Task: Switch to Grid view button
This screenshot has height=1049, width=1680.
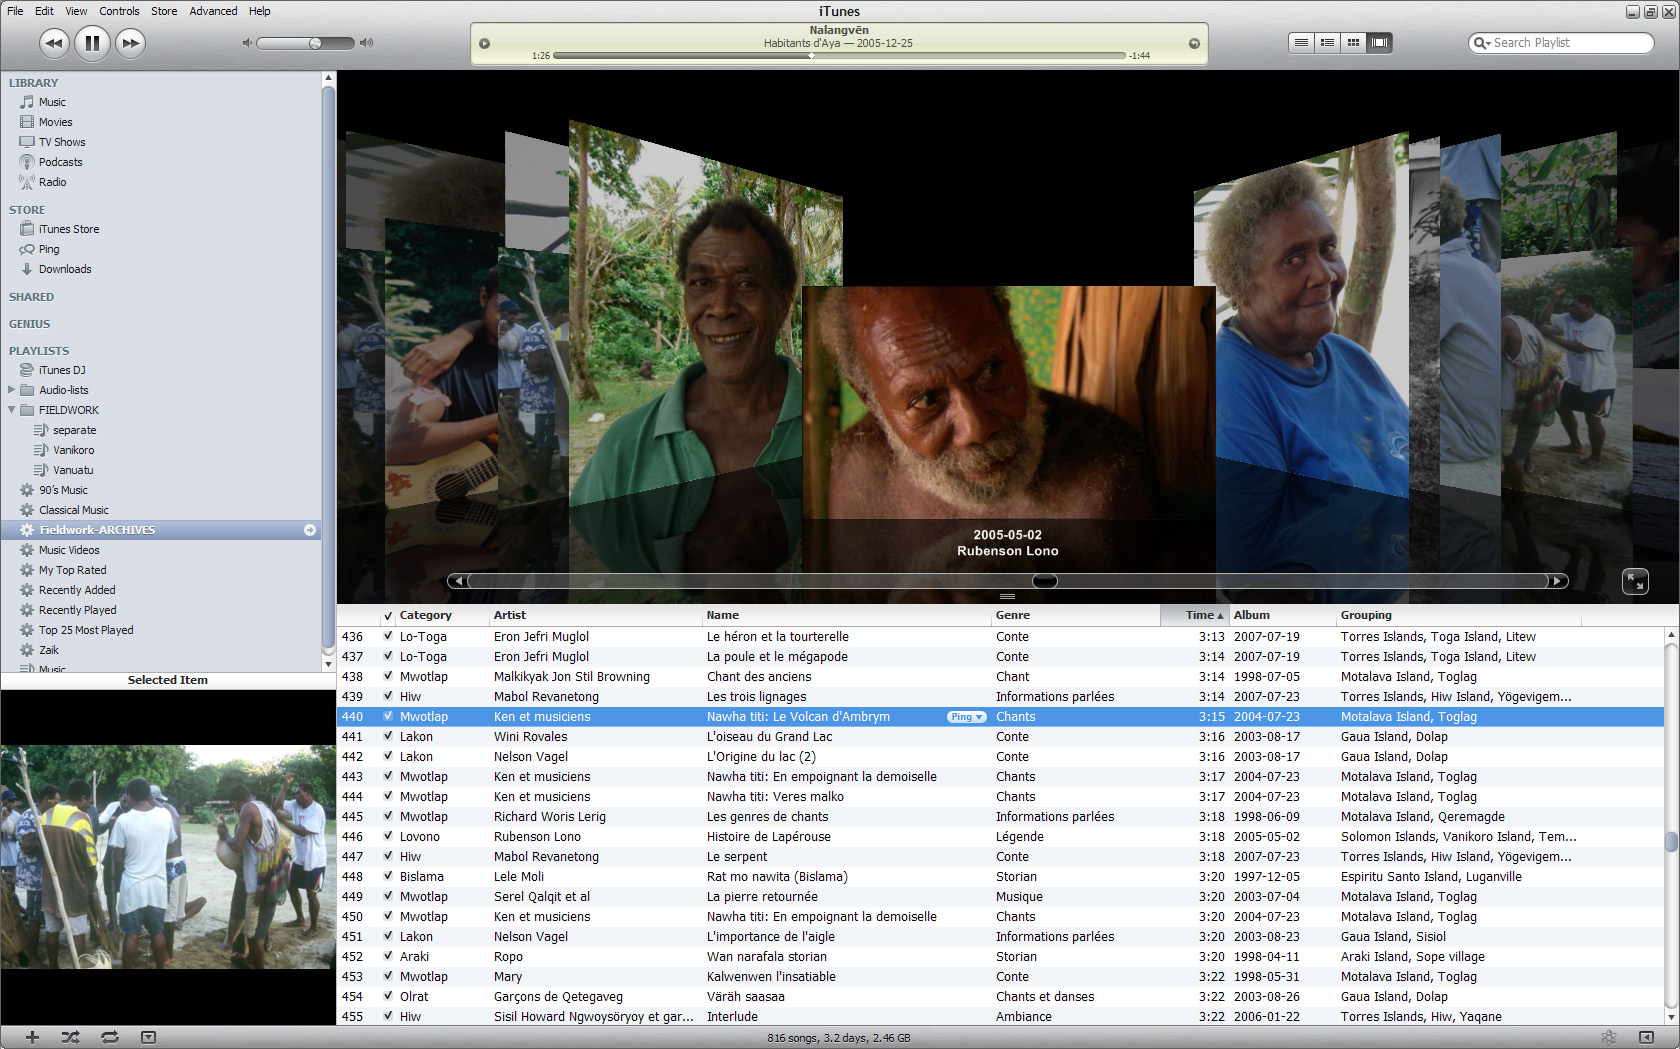Action: 1353,43
